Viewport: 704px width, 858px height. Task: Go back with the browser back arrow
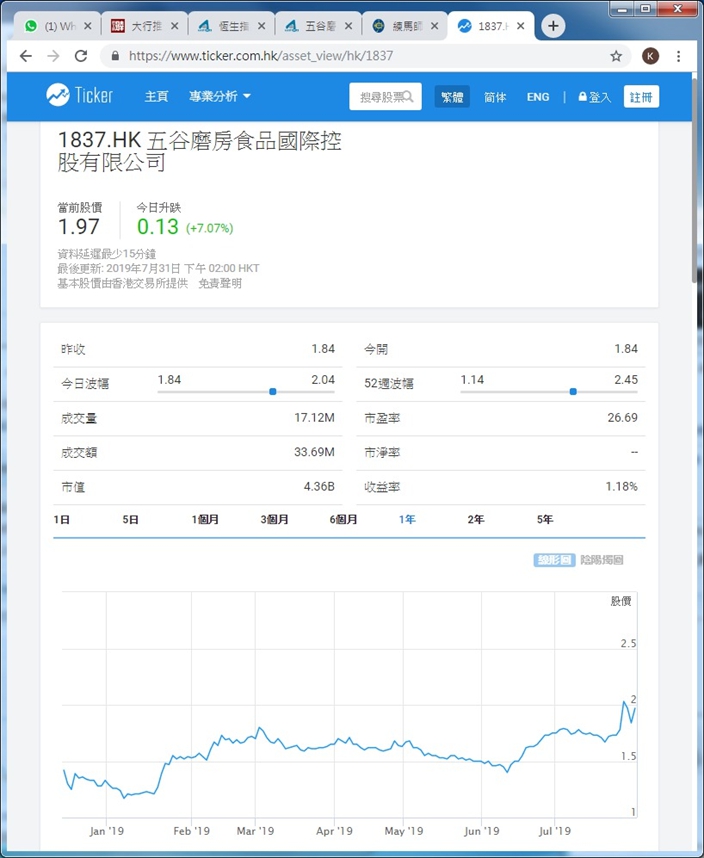click(x=26, y=56)
